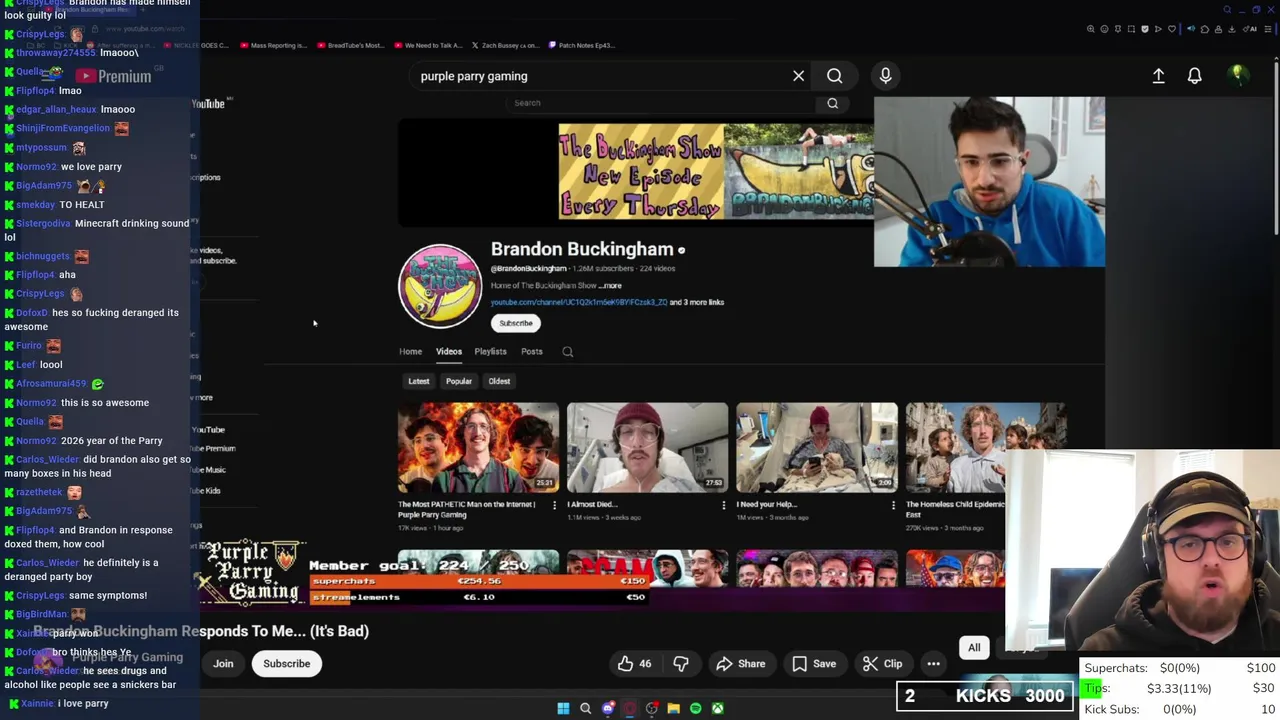Open File Explorer from the taskbar
The width and height of the screenshot is (1280, 720).
click(673, 708)
